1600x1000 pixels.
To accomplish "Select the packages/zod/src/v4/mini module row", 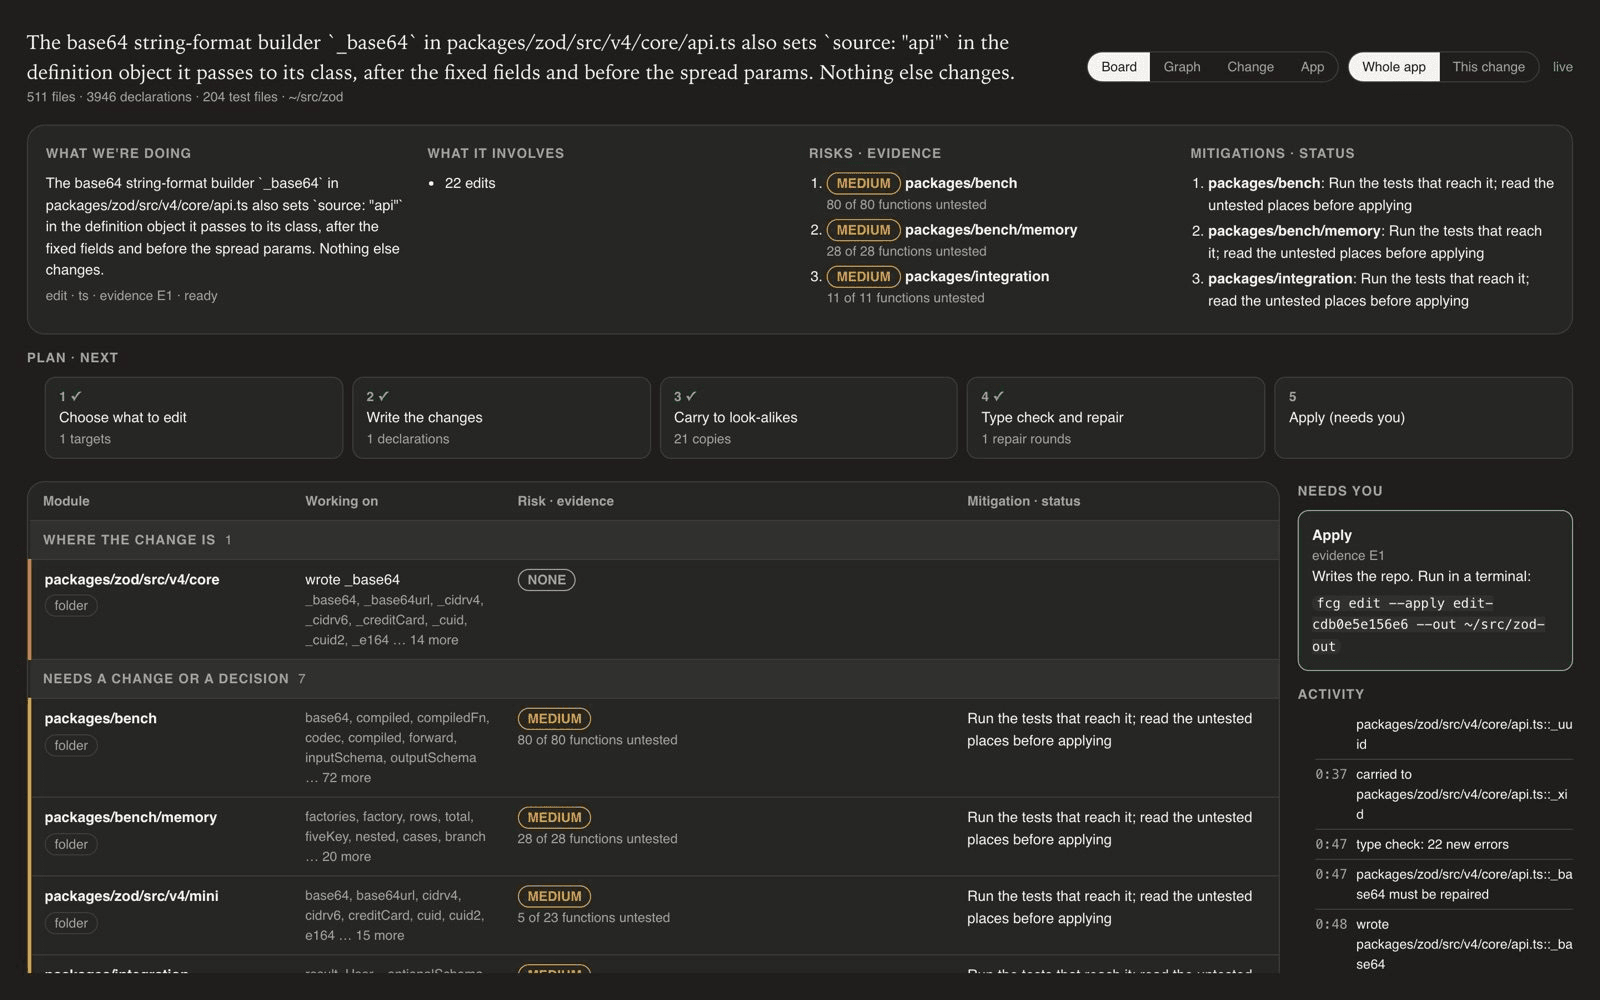I will (x=653, y=916).
